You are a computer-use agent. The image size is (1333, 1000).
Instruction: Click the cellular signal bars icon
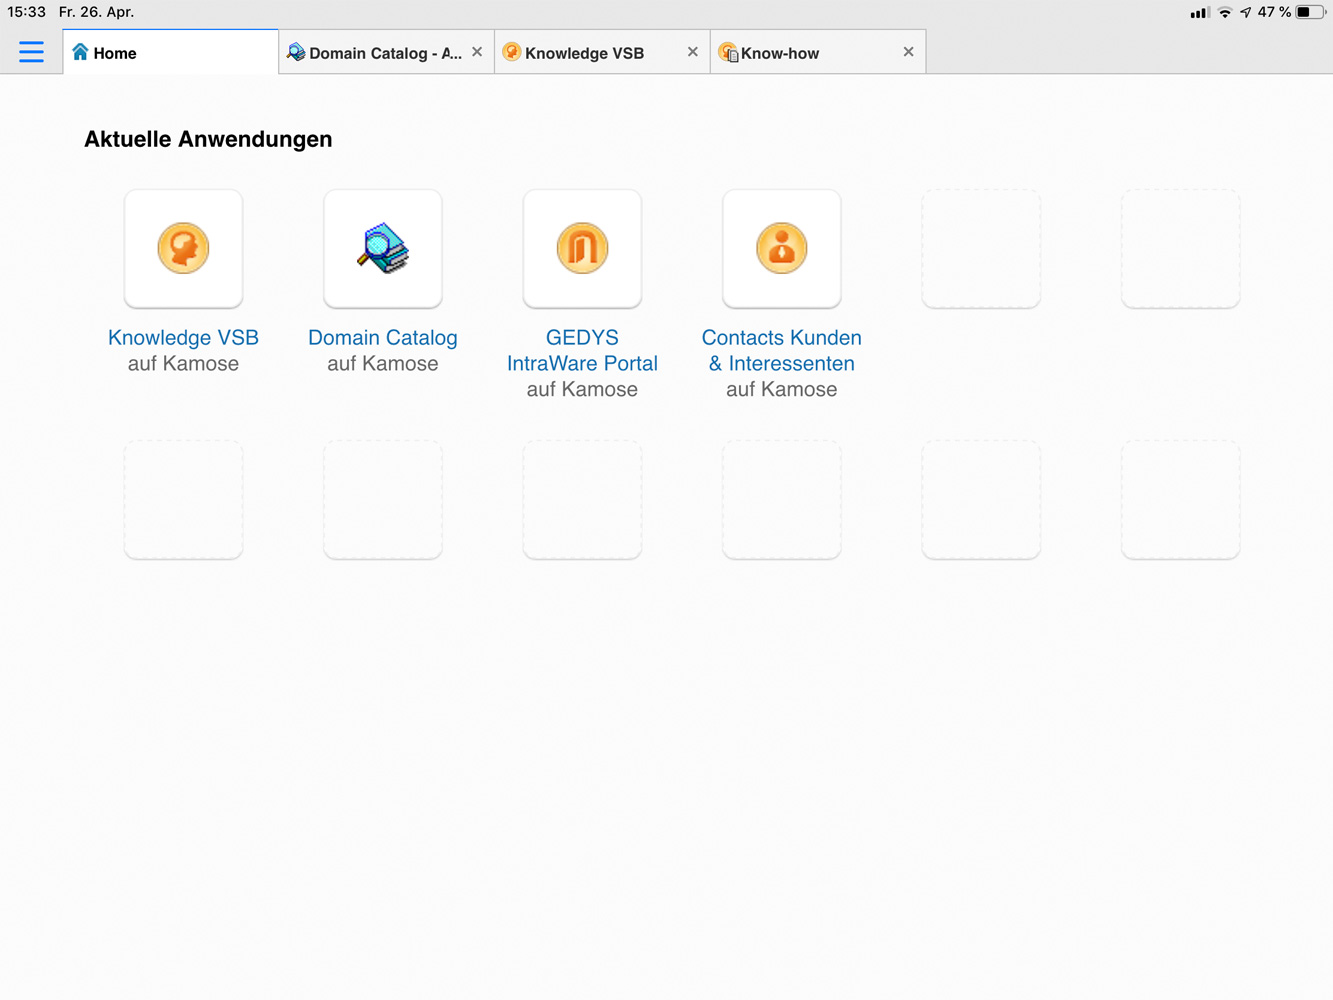[1199, 13]
